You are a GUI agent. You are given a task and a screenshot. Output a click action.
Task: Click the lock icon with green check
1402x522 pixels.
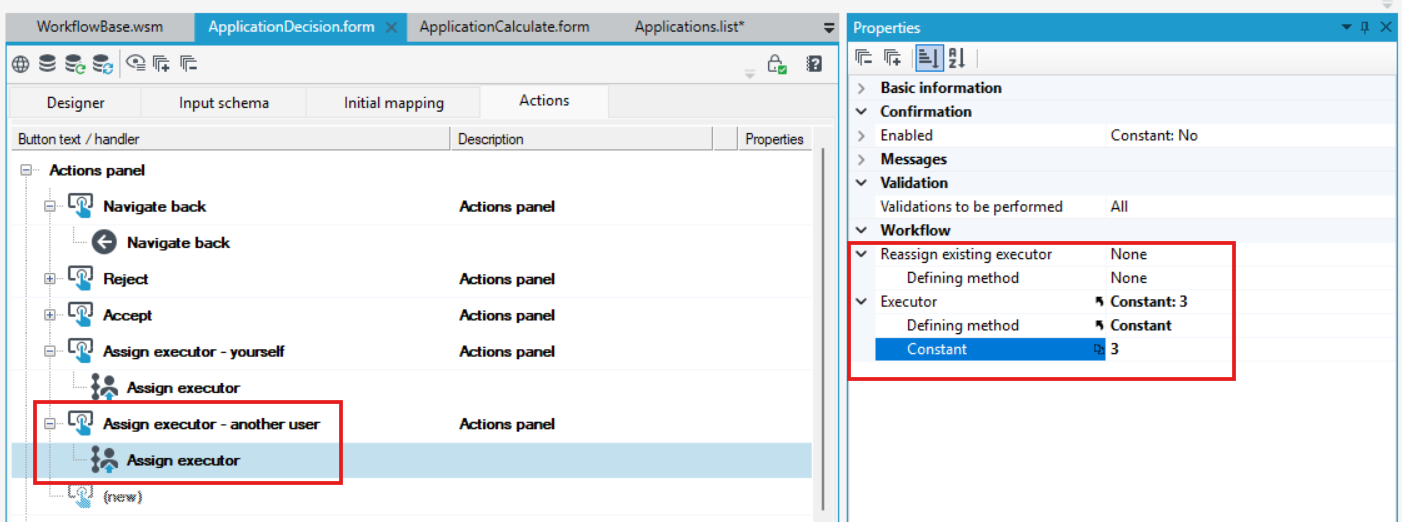point(777,64)
